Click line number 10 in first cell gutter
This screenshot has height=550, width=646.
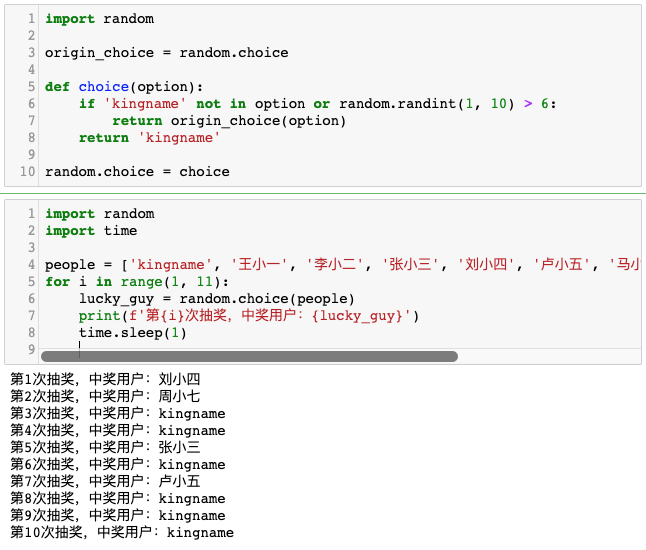(x=28, y=172)
